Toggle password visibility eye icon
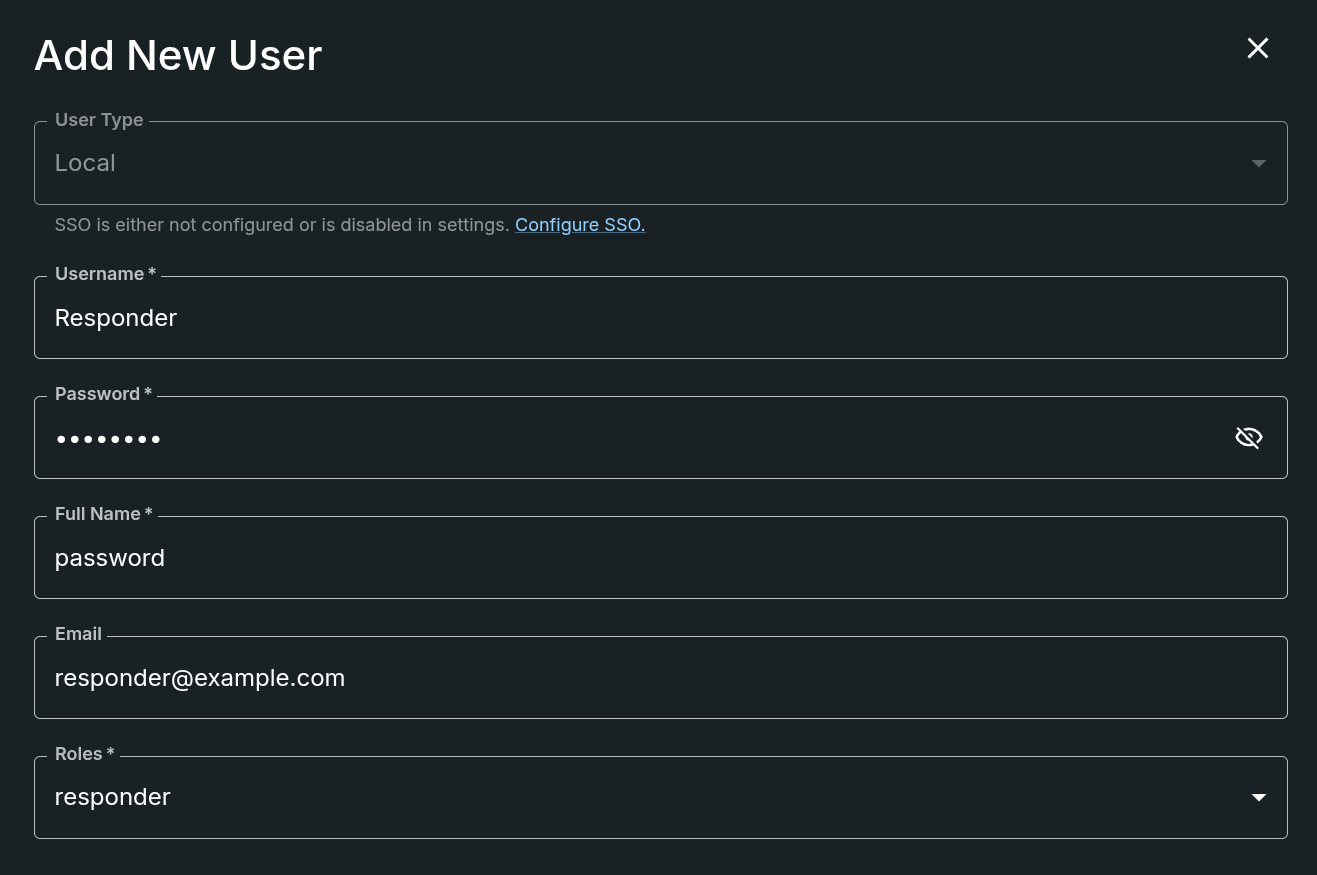The height and width of the screenshot is (875, 1317). click(1249, 437)
